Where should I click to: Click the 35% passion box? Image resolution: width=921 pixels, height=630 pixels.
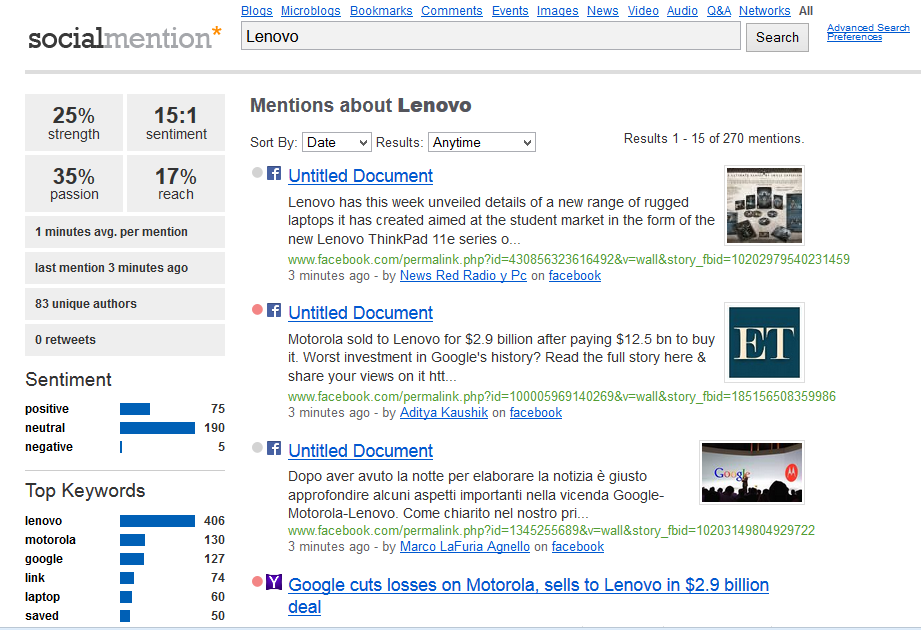[x=74, y=183]
